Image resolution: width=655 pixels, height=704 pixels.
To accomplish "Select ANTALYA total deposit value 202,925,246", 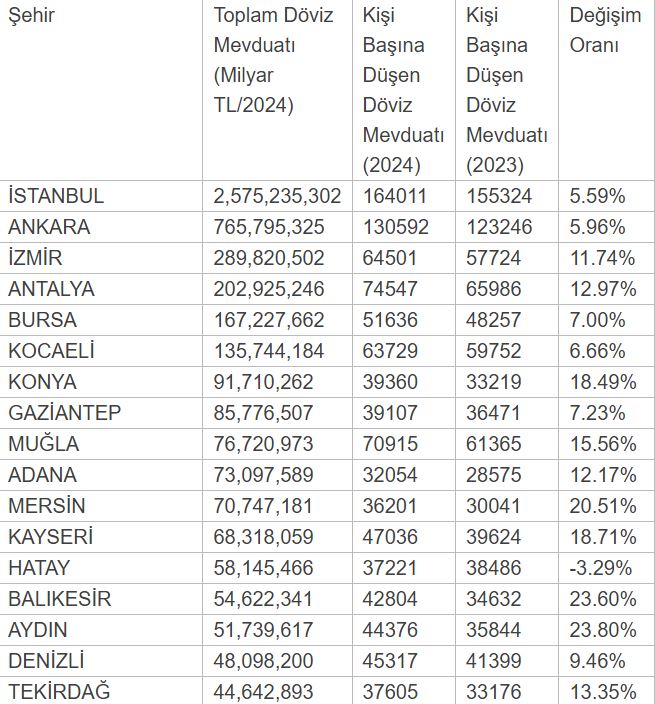I will coord(269,289).
